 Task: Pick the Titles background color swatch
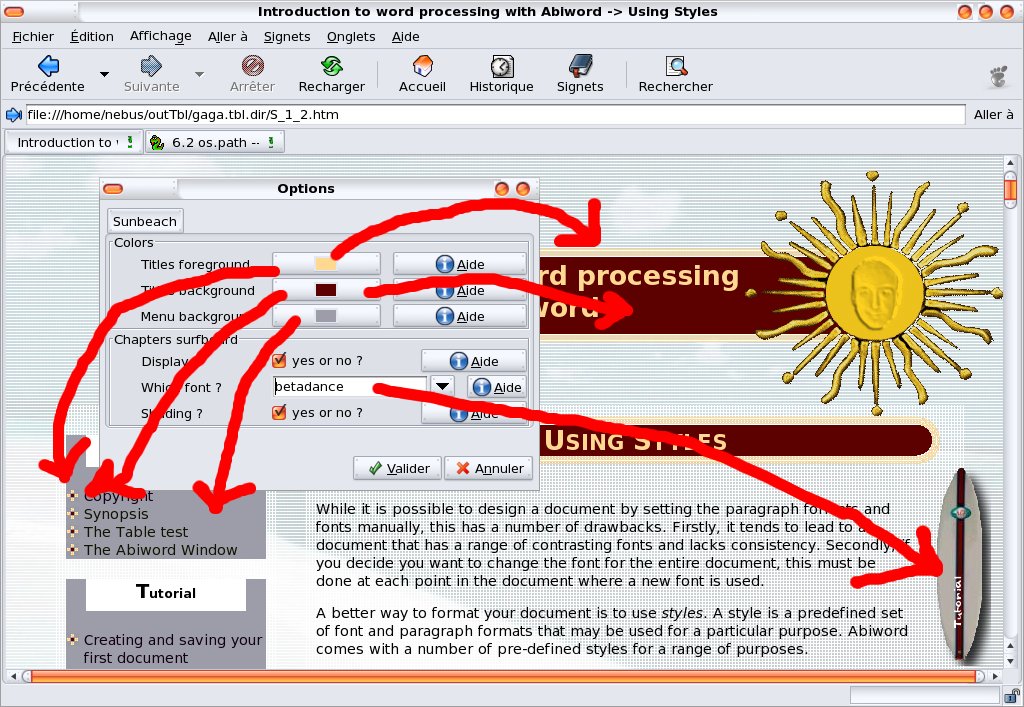point(326,290)
